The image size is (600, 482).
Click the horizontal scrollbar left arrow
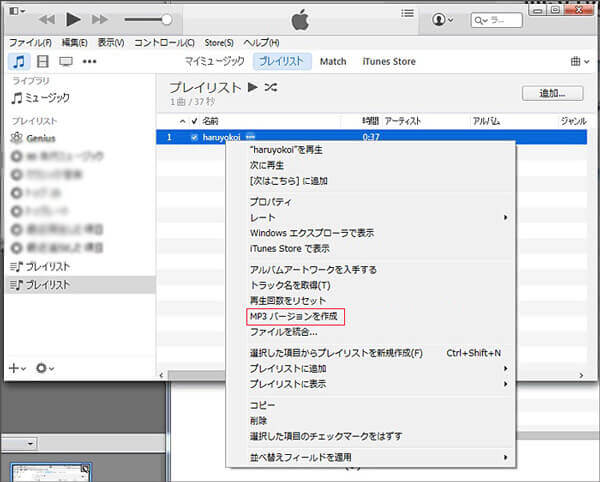161,375
